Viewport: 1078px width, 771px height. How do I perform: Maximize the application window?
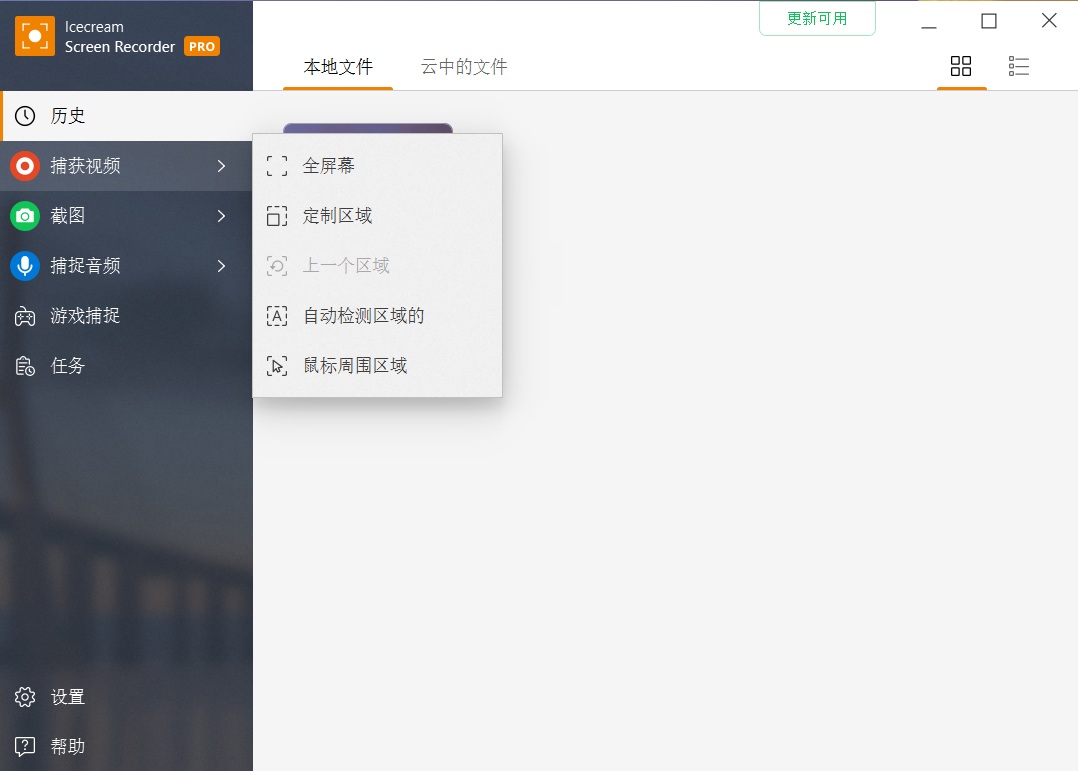coord(989,21)
